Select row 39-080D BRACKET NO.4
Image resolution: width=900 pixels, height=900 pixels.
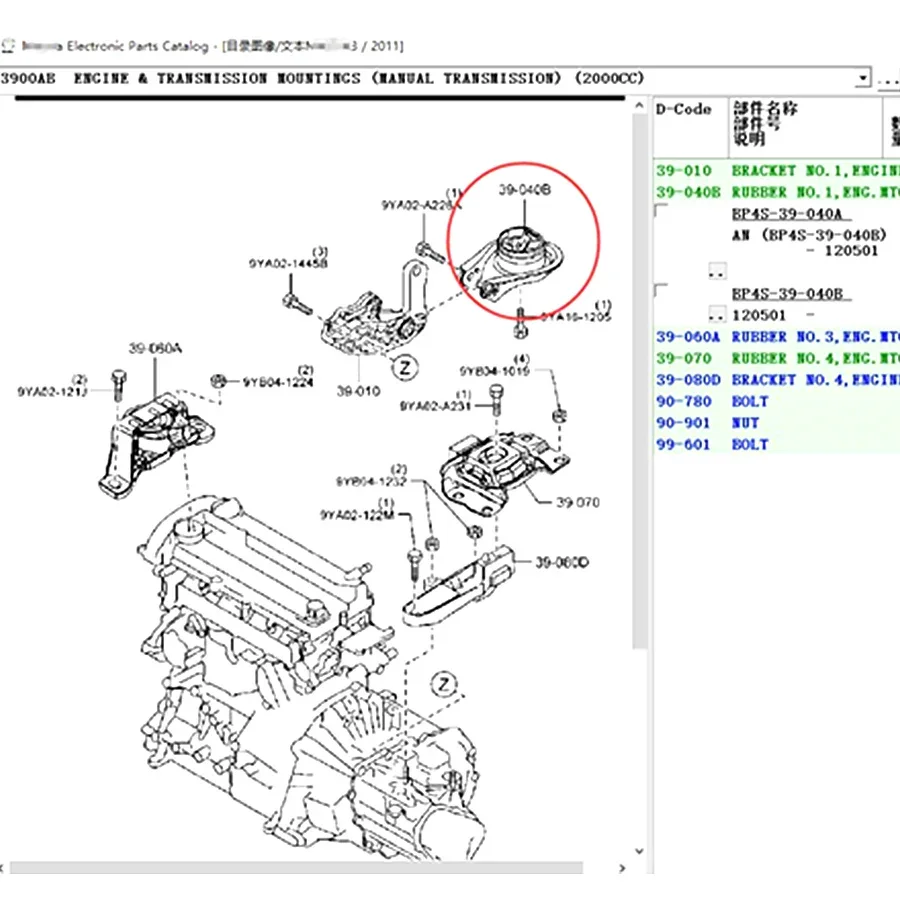(777, 380)
